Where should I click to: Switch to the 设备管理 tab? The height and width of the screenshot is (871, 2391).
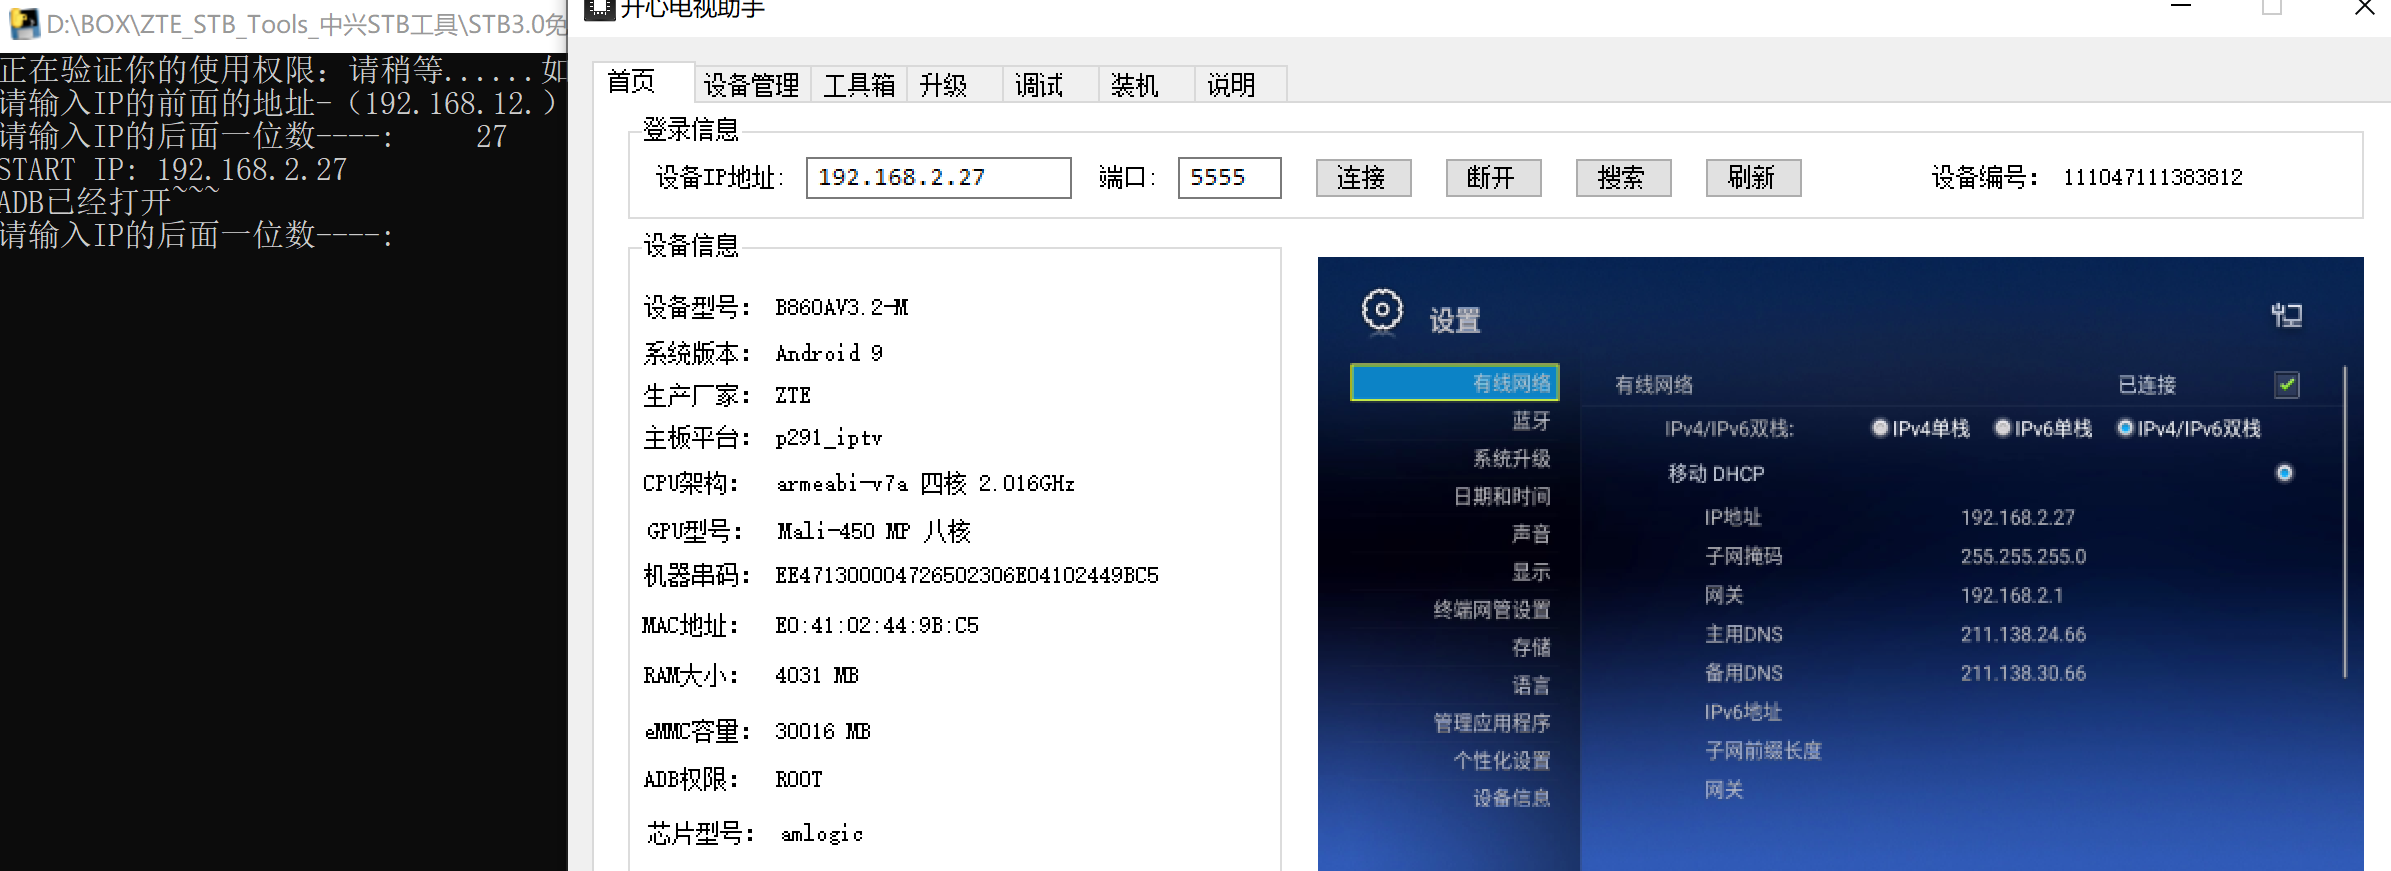(751, 85)
